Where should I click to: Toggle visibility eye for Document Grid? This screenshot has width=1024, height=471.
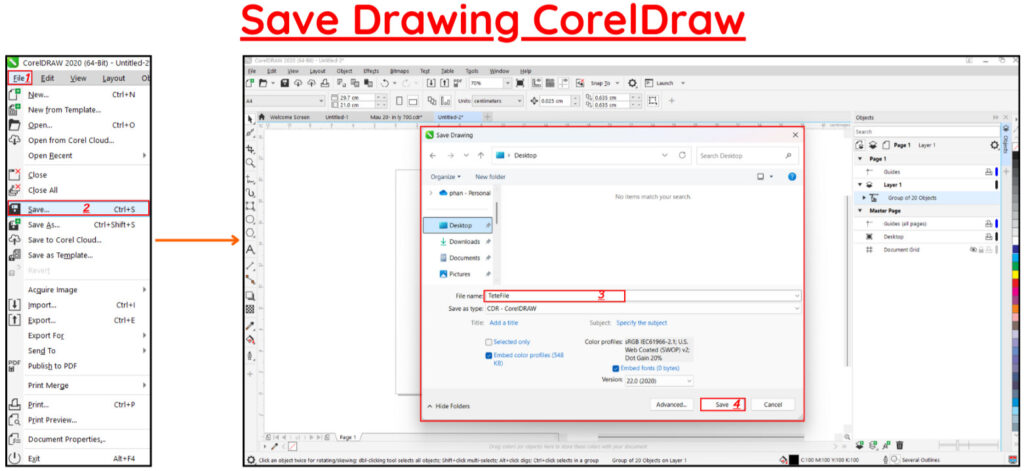coord(974,250)
